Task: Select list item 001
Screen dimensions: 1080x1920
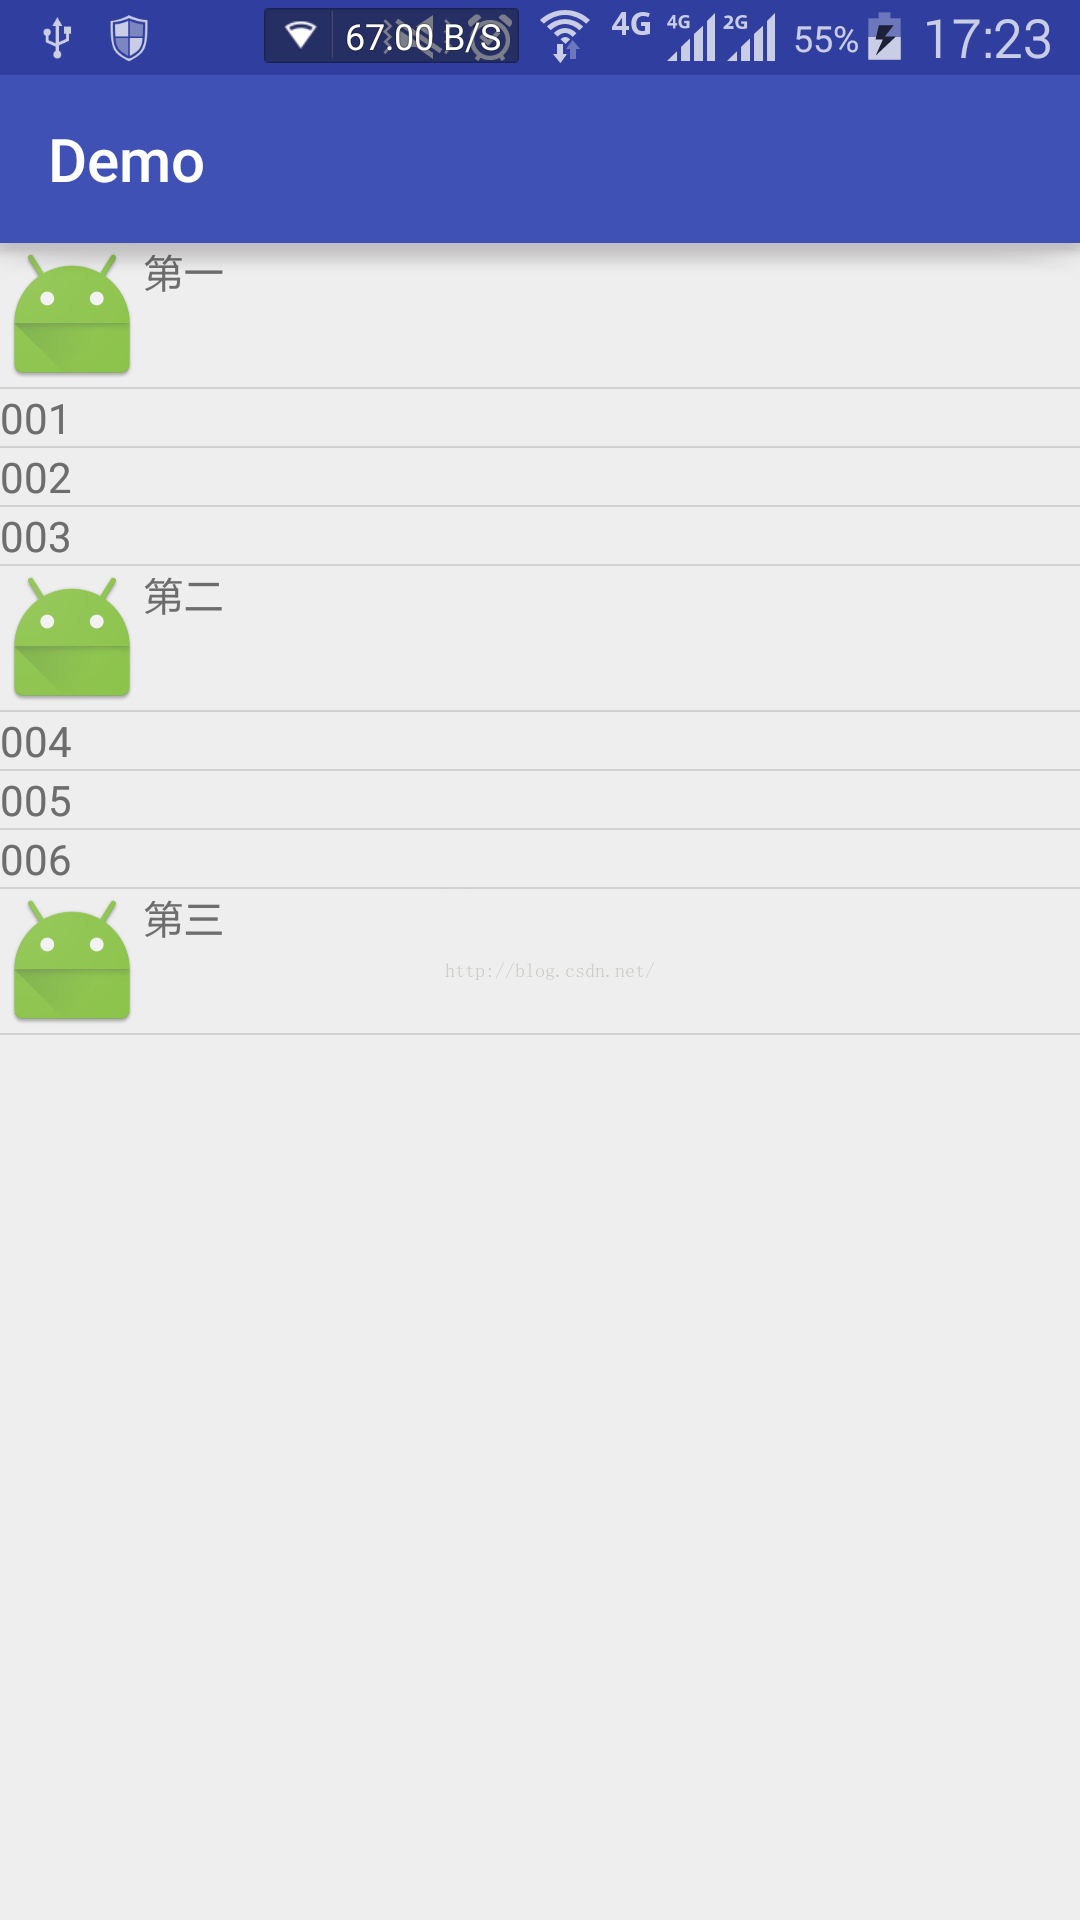Action: tap(540, 418)
